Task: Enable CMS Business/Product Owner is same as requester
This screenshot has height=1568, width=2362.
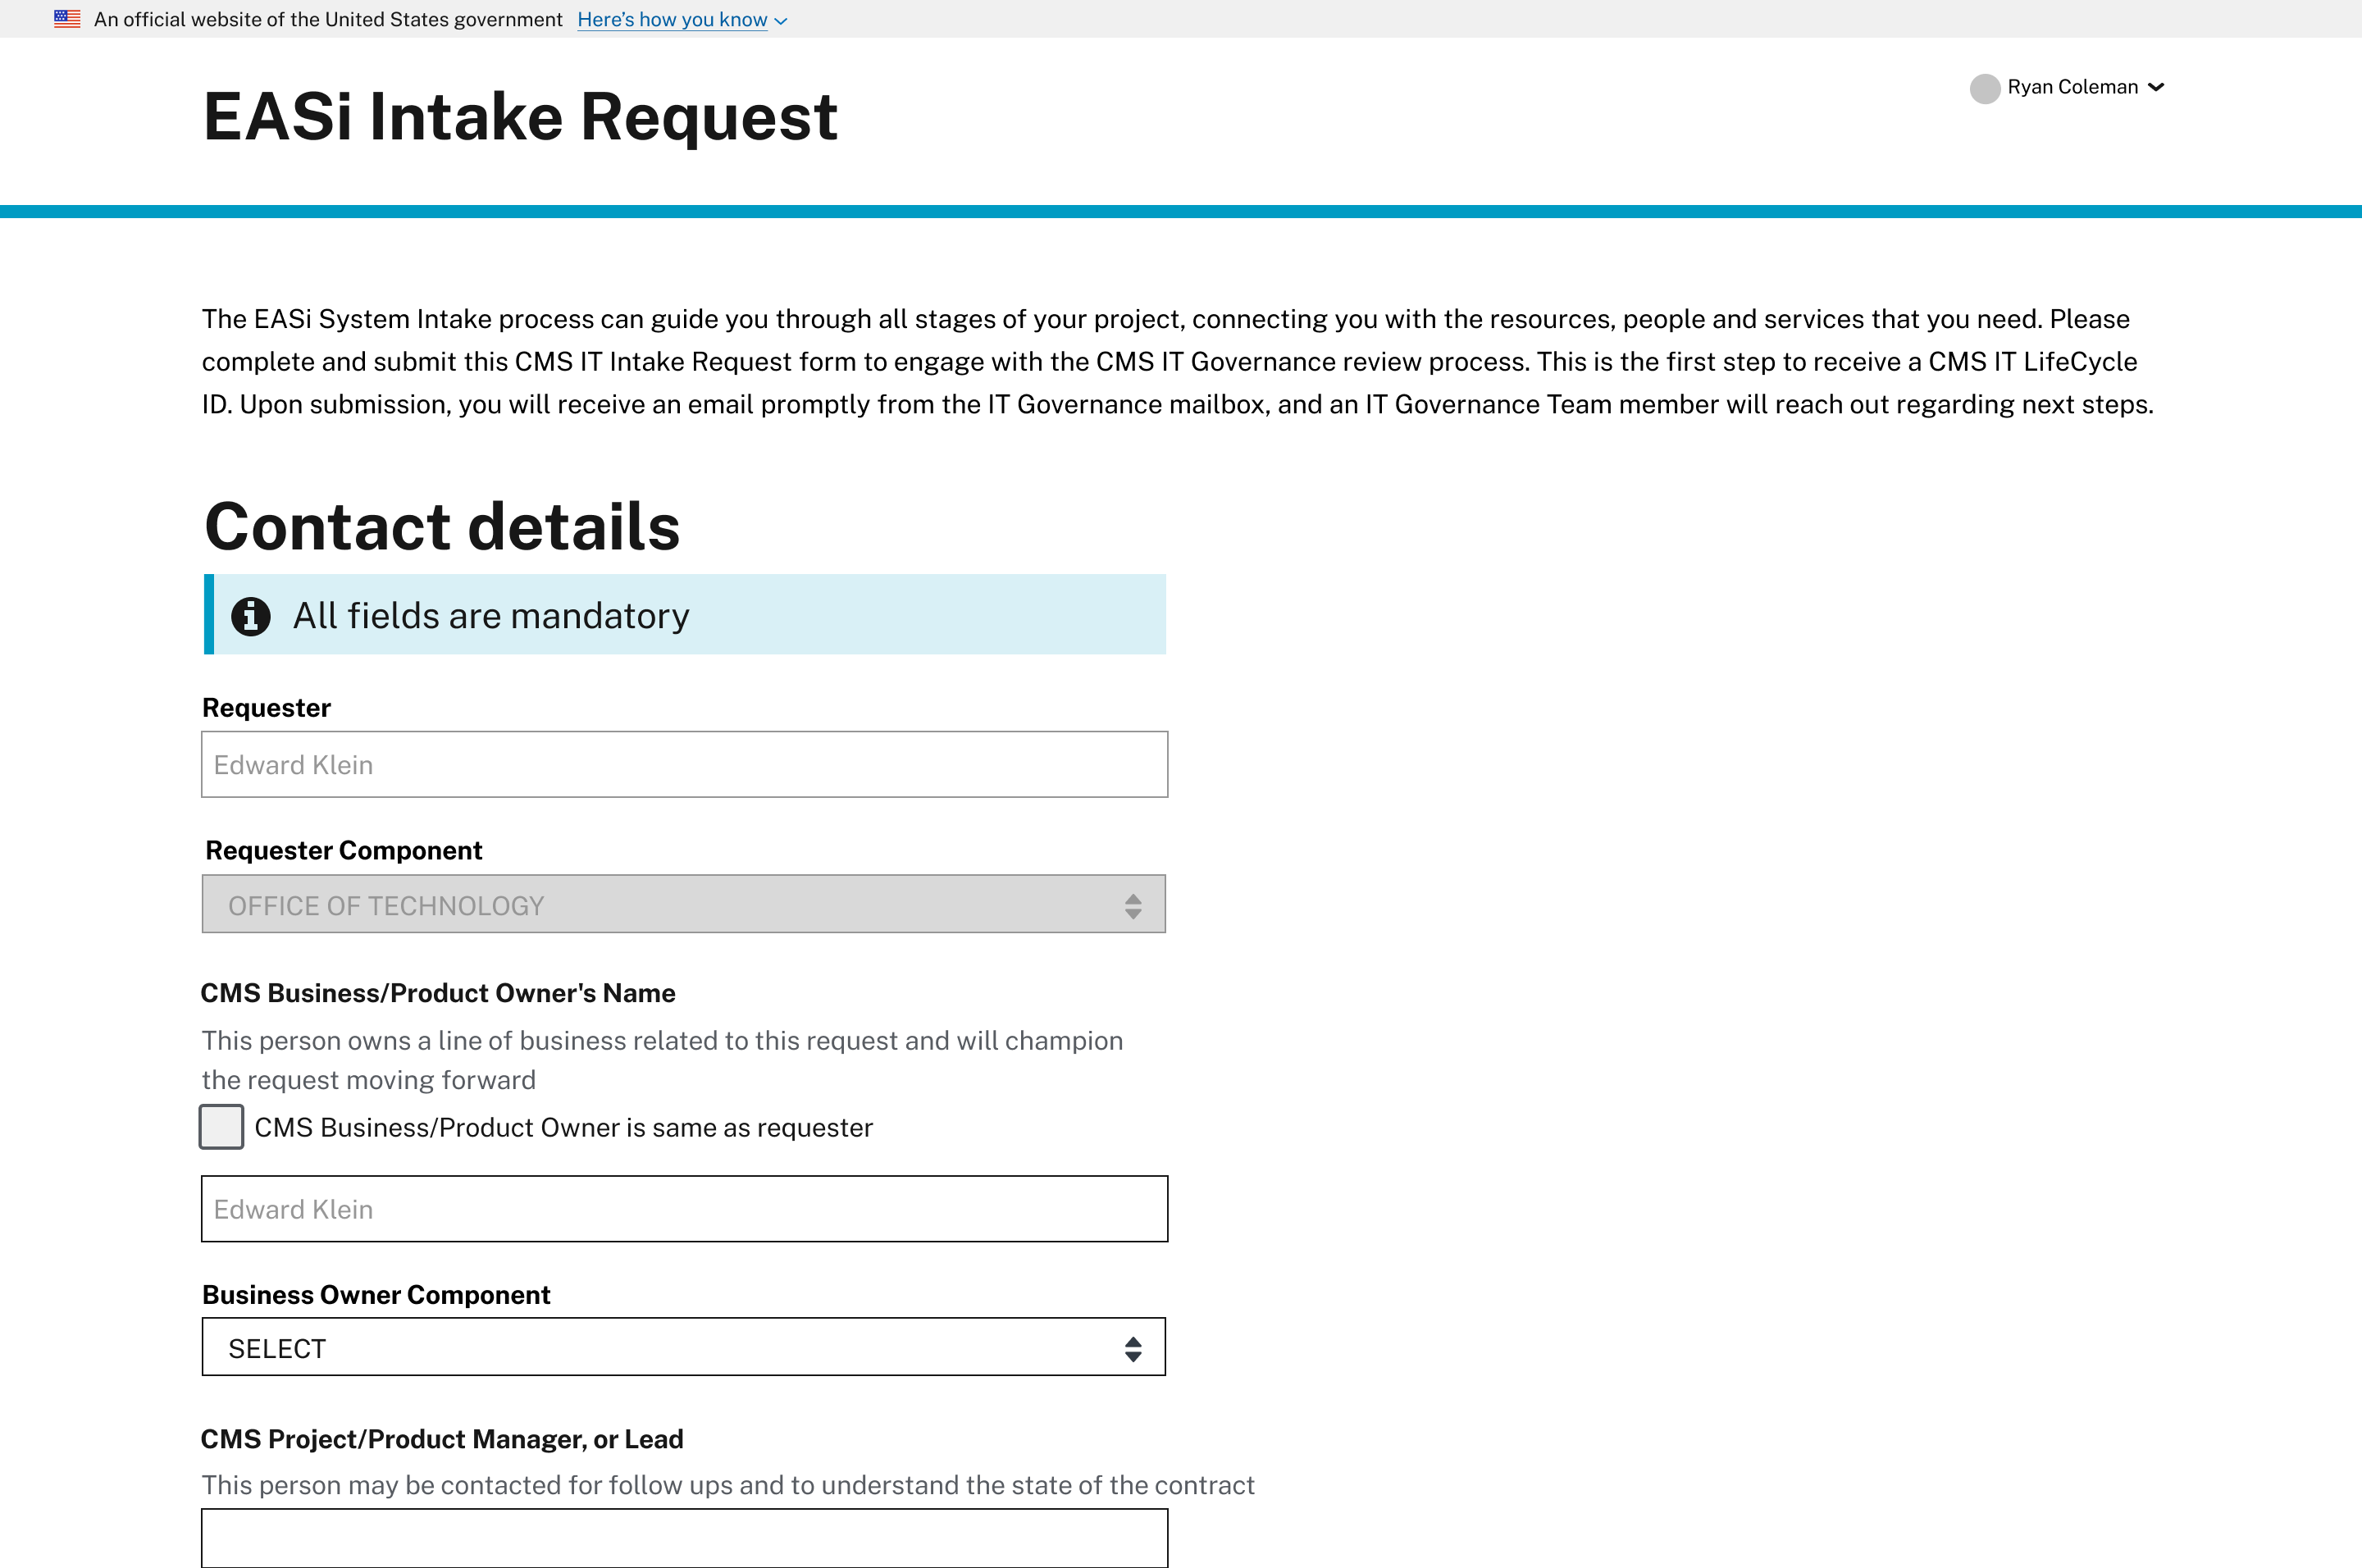Action: (221, 1127)
